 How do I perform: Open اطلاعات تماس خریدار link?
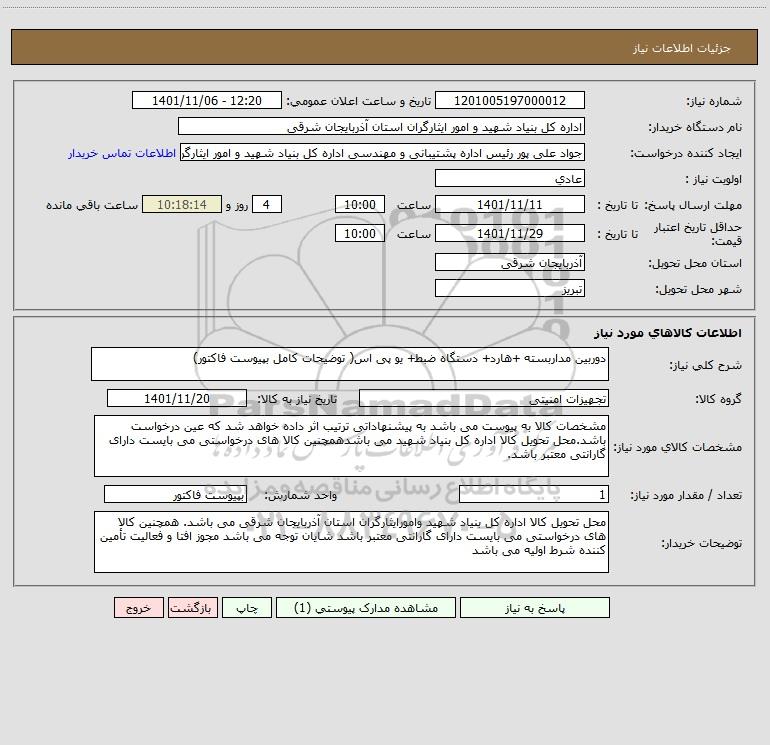tap(122, 153)
